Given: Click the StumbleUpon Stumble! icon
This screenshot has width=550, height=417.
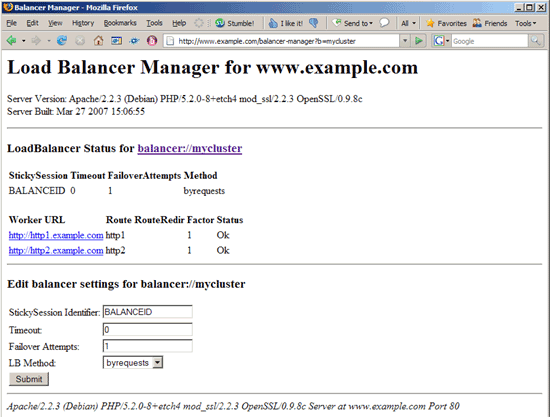Looking at the screenshot, I should [x=220, y=23].
